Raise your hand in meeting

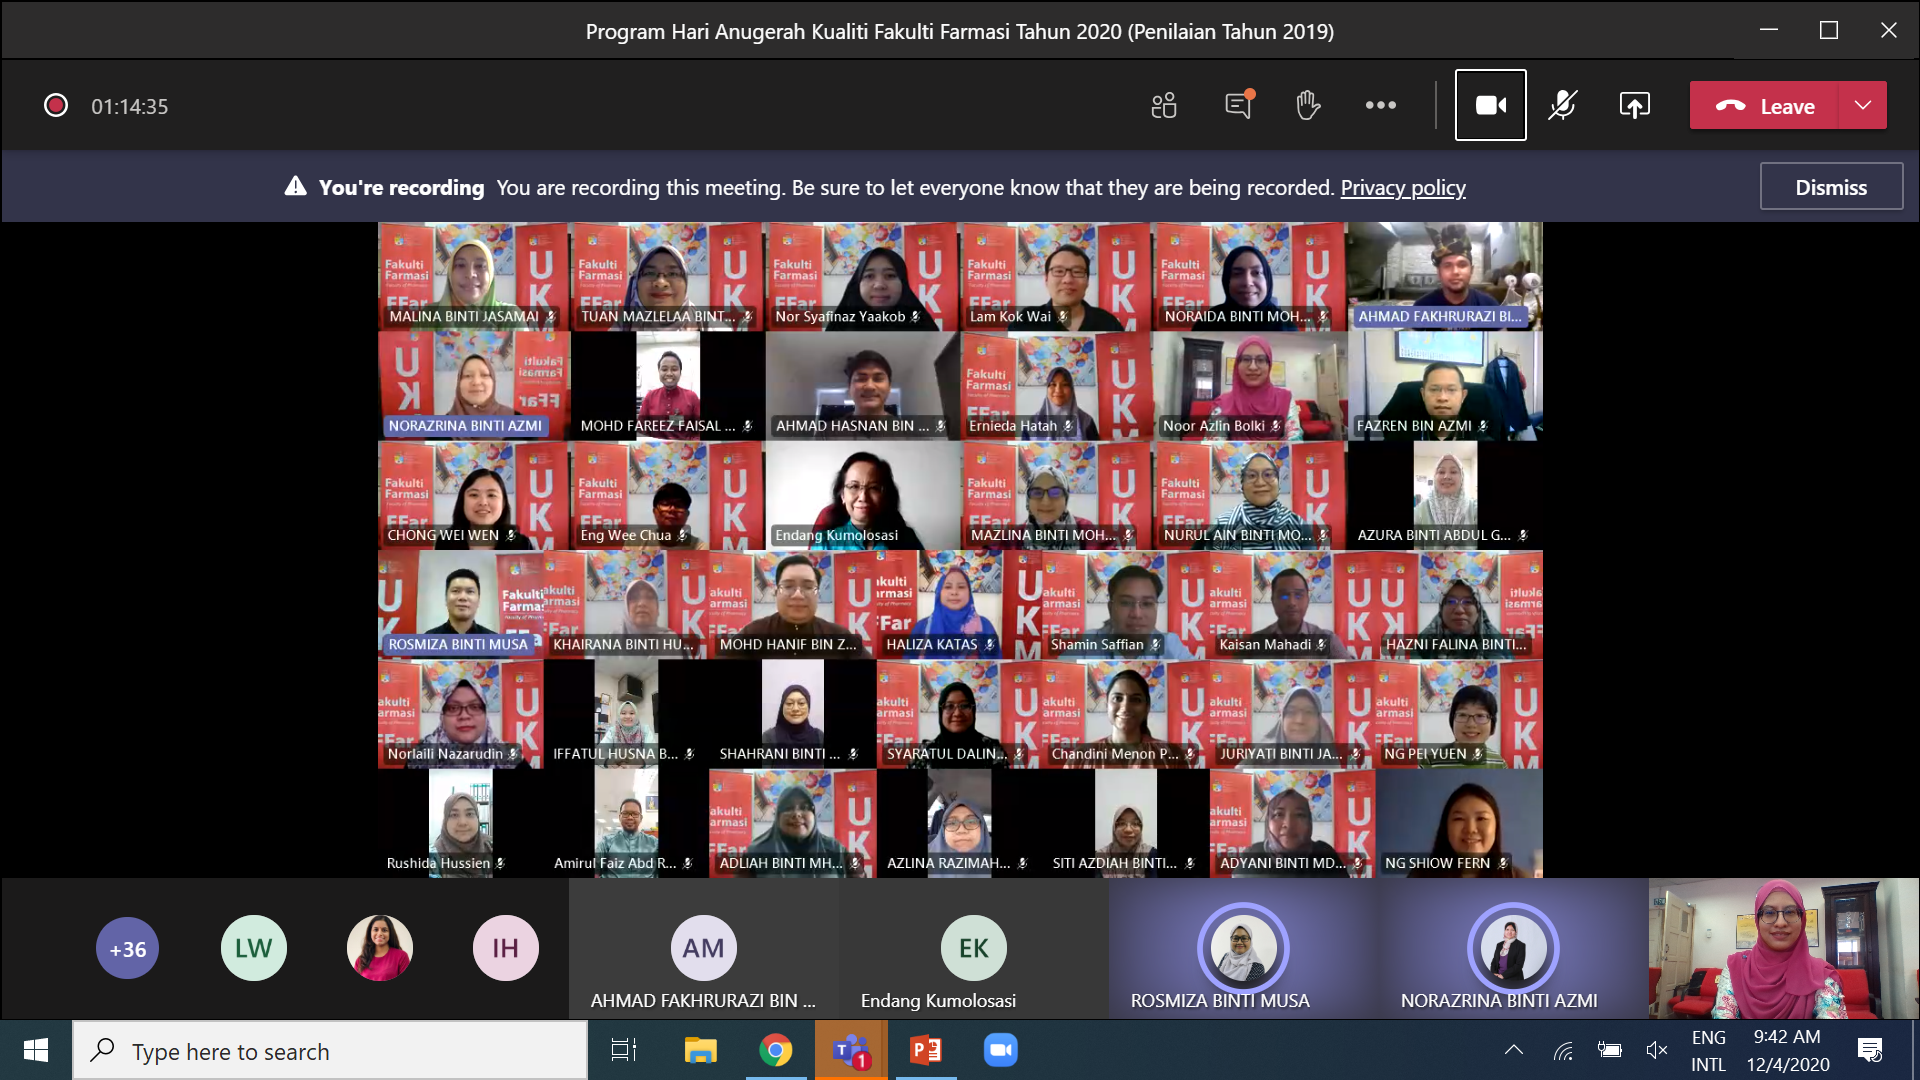[x=1308, y=105]
